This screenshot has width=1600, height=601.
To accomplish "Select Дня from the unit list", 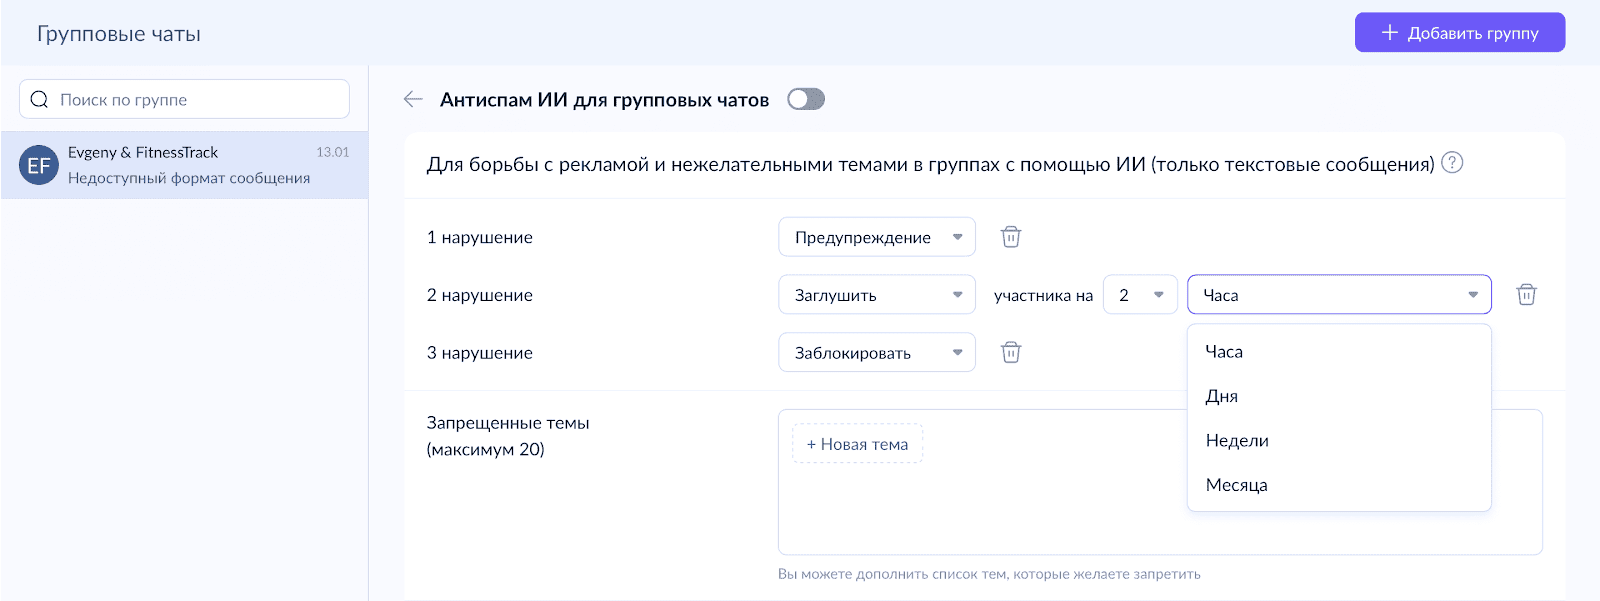I will click(x=1222, y=396).
